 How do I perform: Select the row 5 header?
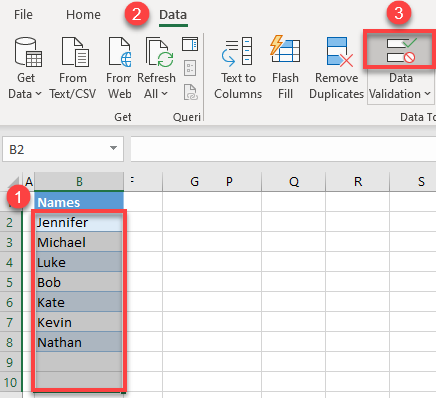point(10,282)
